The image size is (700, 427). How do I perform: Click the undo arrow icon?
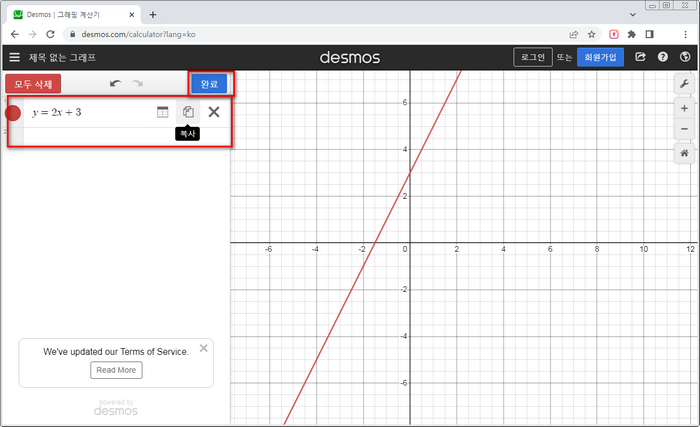coord(116,84)
